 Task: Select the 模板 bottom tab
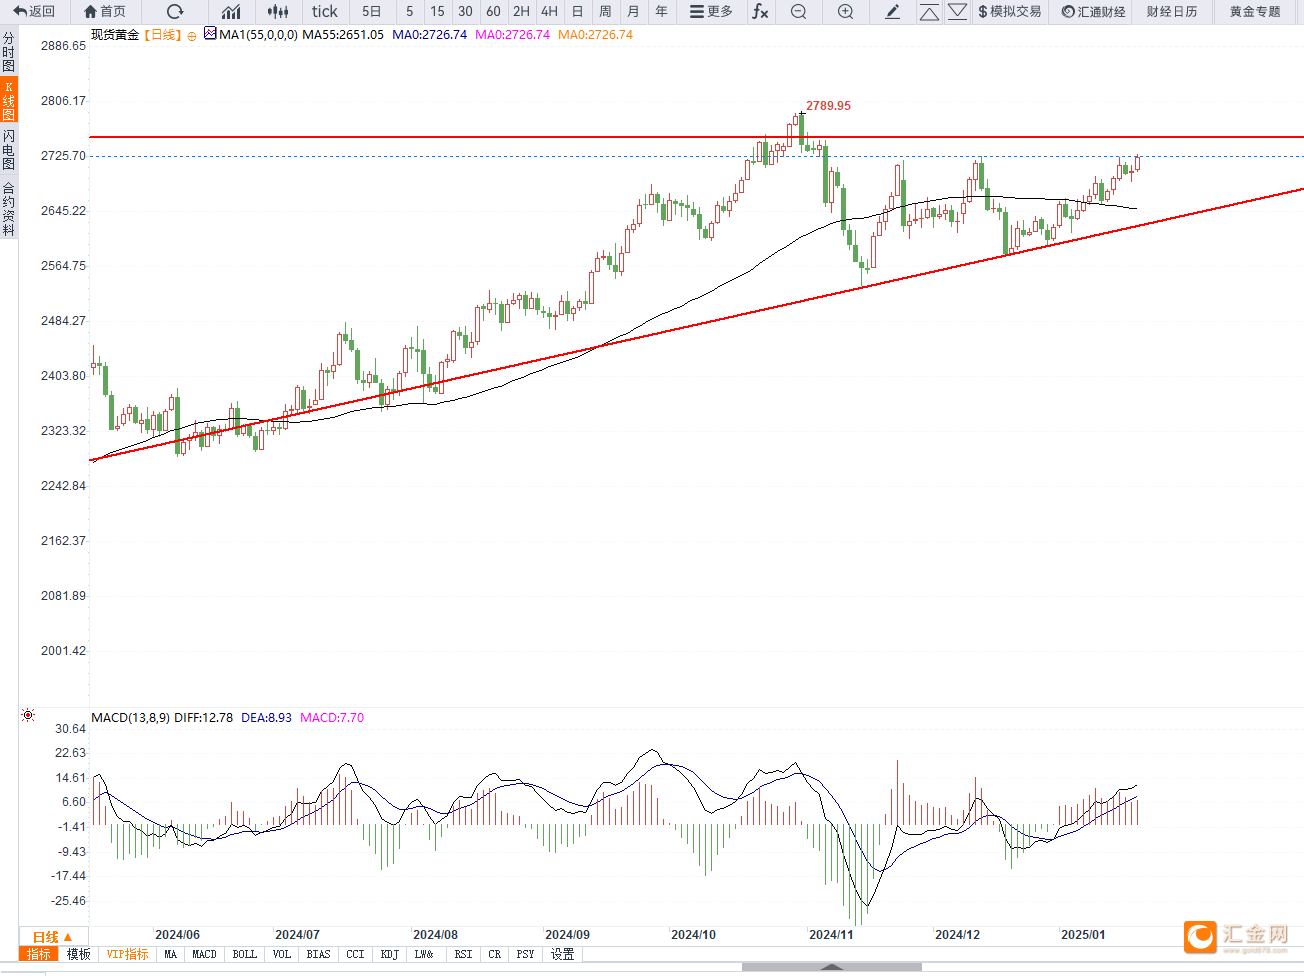click(x=79, y=954)
